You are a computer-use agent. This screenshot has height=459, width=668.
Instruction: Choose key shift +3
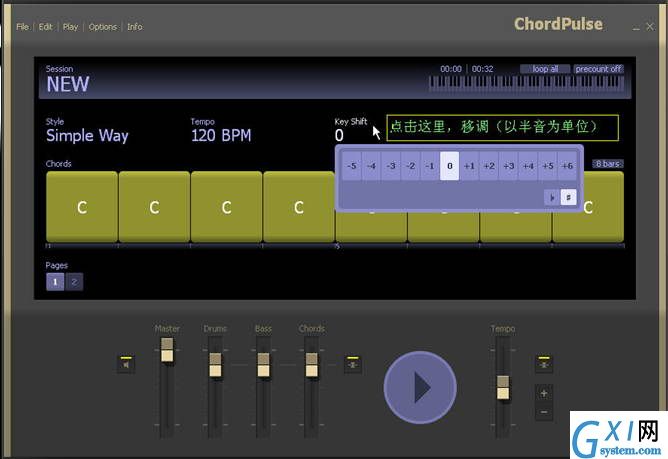[x=508, y=166]
